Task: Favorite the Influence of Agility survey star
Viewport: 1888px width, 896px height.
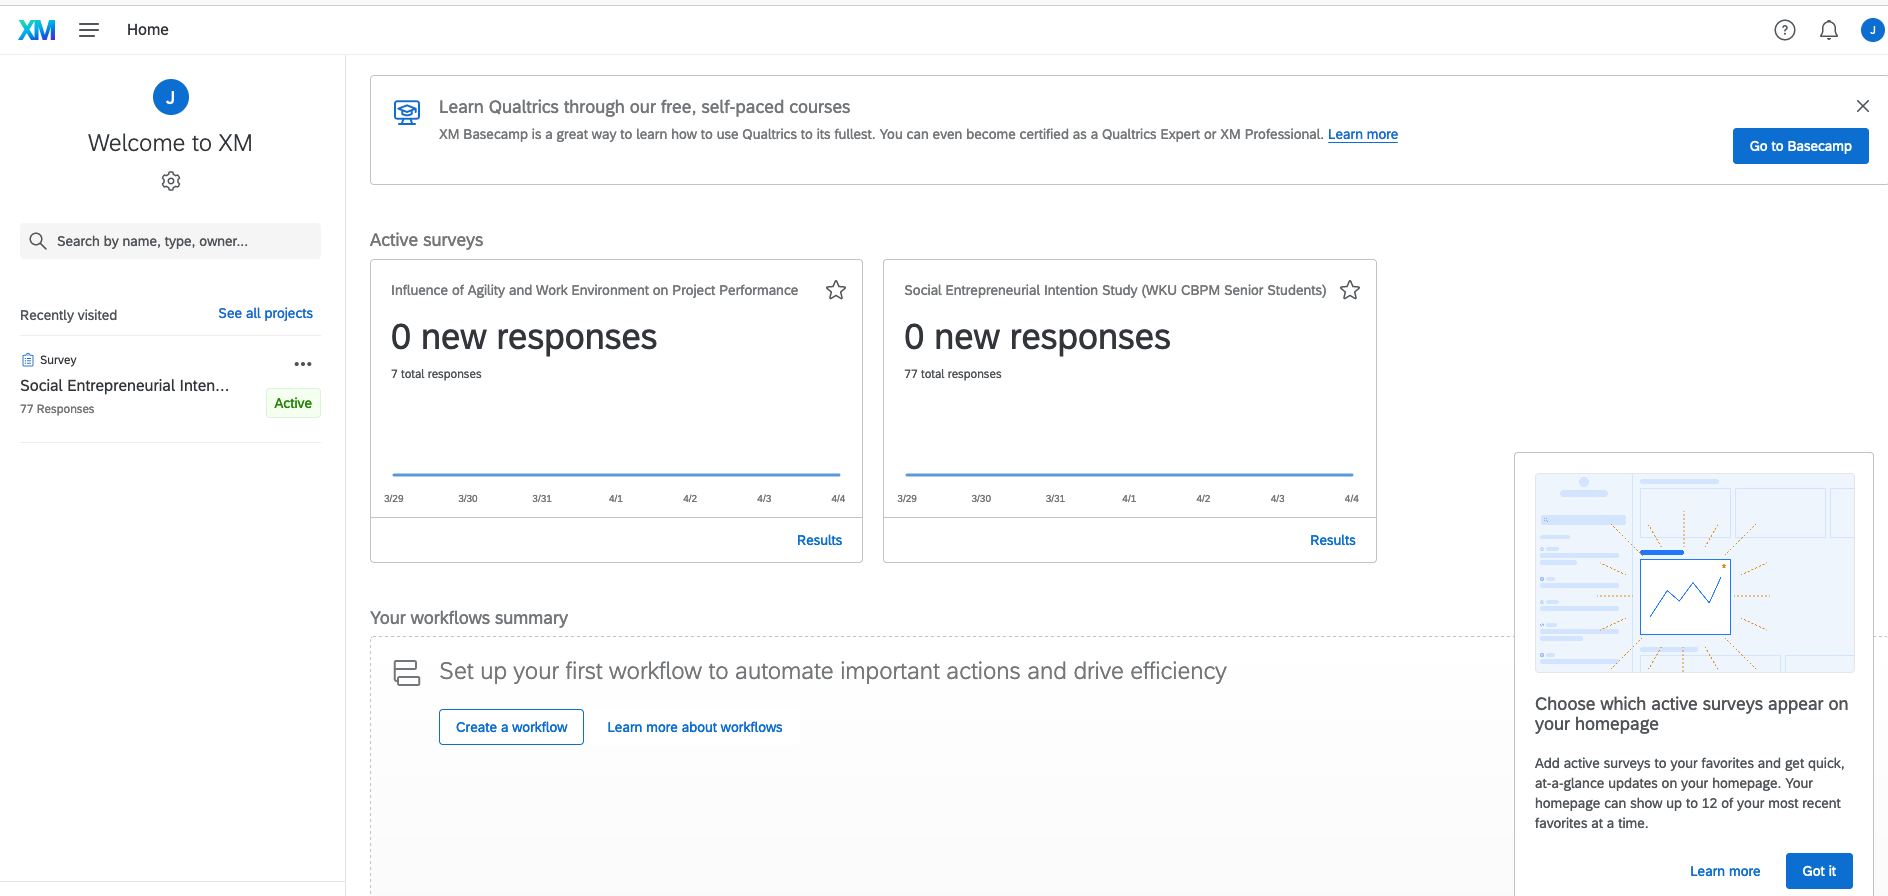Action: [x=836, y=290]
